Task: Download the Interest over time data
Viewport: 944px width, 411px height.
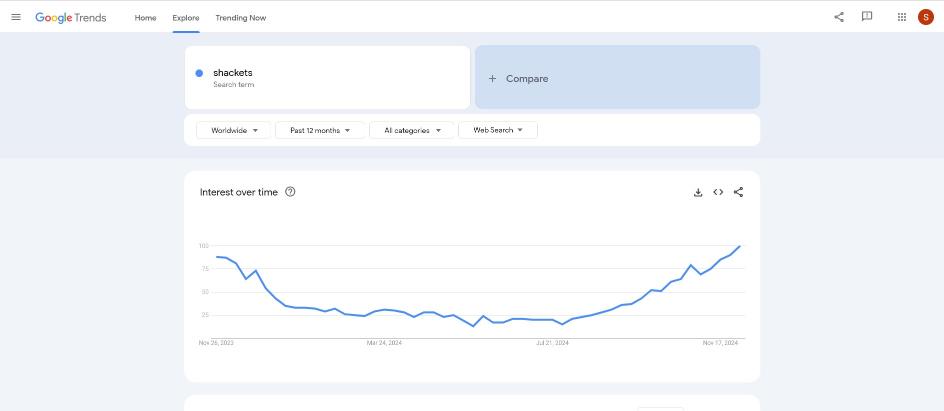Action: [x=698, y=193]
